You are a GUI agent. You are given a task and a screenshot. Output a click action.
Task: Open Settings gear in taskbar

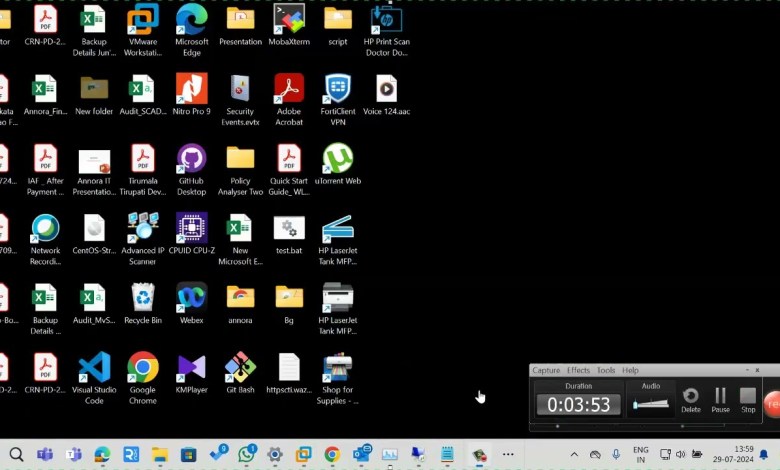click(x=275, y=454)
